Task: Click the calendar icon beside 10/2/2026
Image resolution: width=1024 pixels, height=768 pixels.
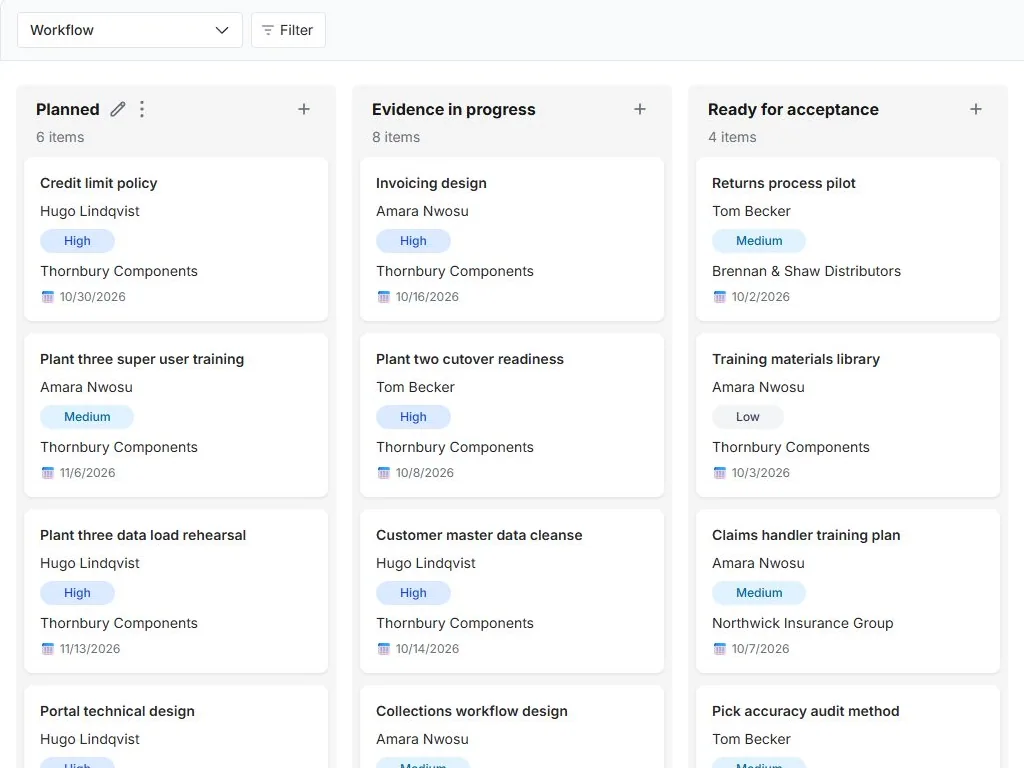Action: pyautogui.click(x=720, y=296)
